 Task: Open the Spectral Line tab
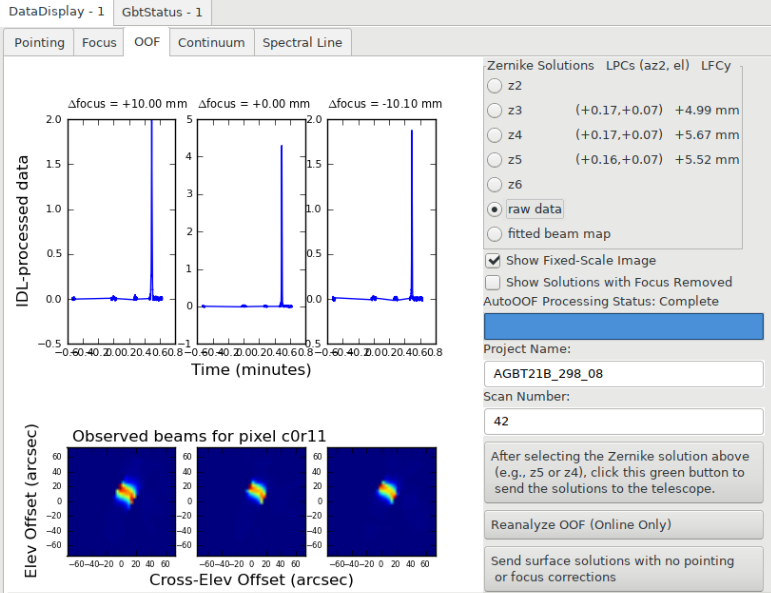tap(302, 43)
